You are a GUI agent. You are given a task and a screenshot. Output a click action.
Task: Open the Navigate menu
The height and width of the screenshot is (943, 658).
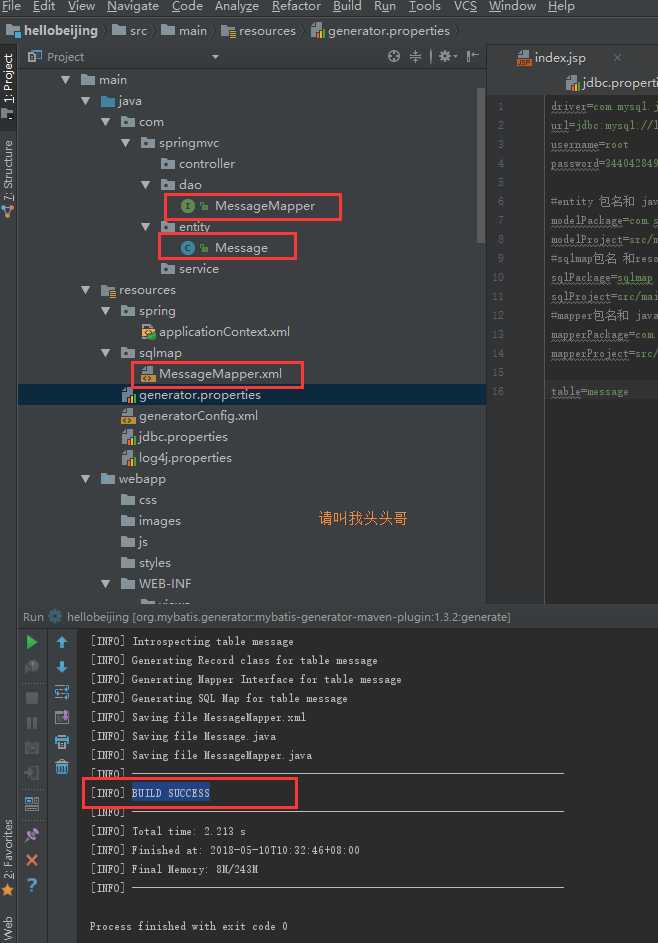pos(132,6)
